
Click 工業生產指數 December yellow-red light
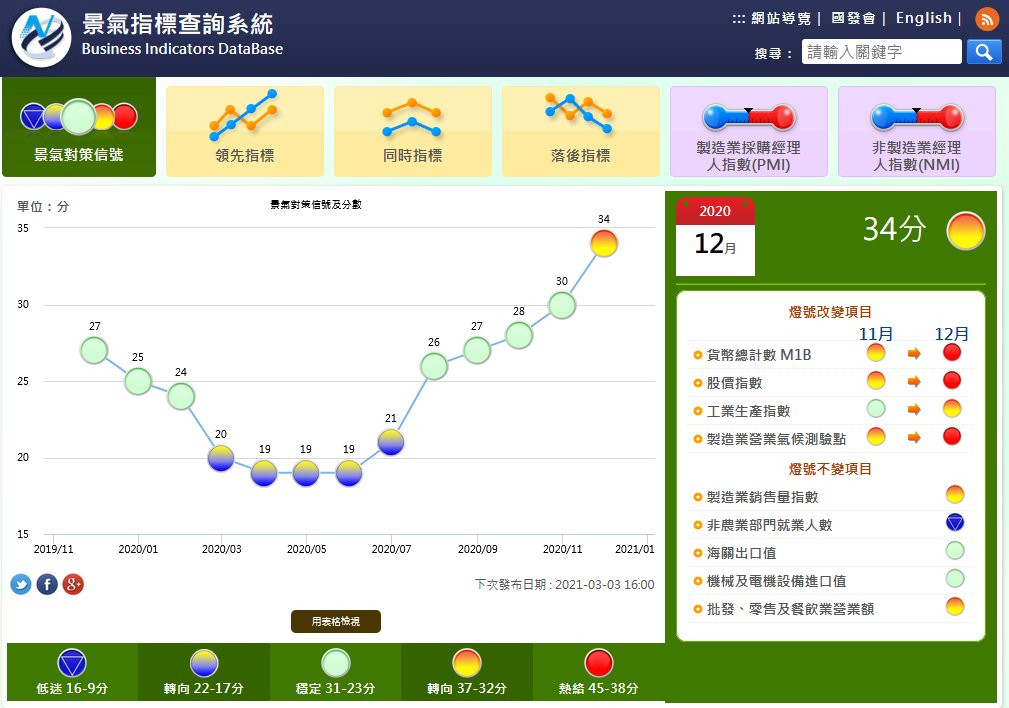tap(952, 409)
